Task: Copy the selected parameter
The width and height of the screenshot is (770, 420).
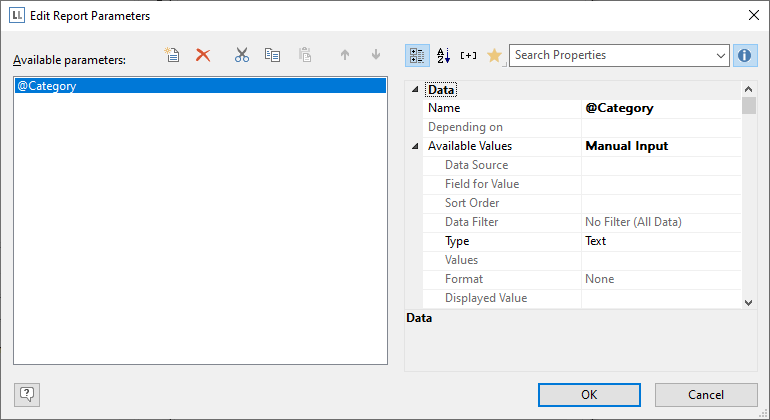Action: [272, 55]
